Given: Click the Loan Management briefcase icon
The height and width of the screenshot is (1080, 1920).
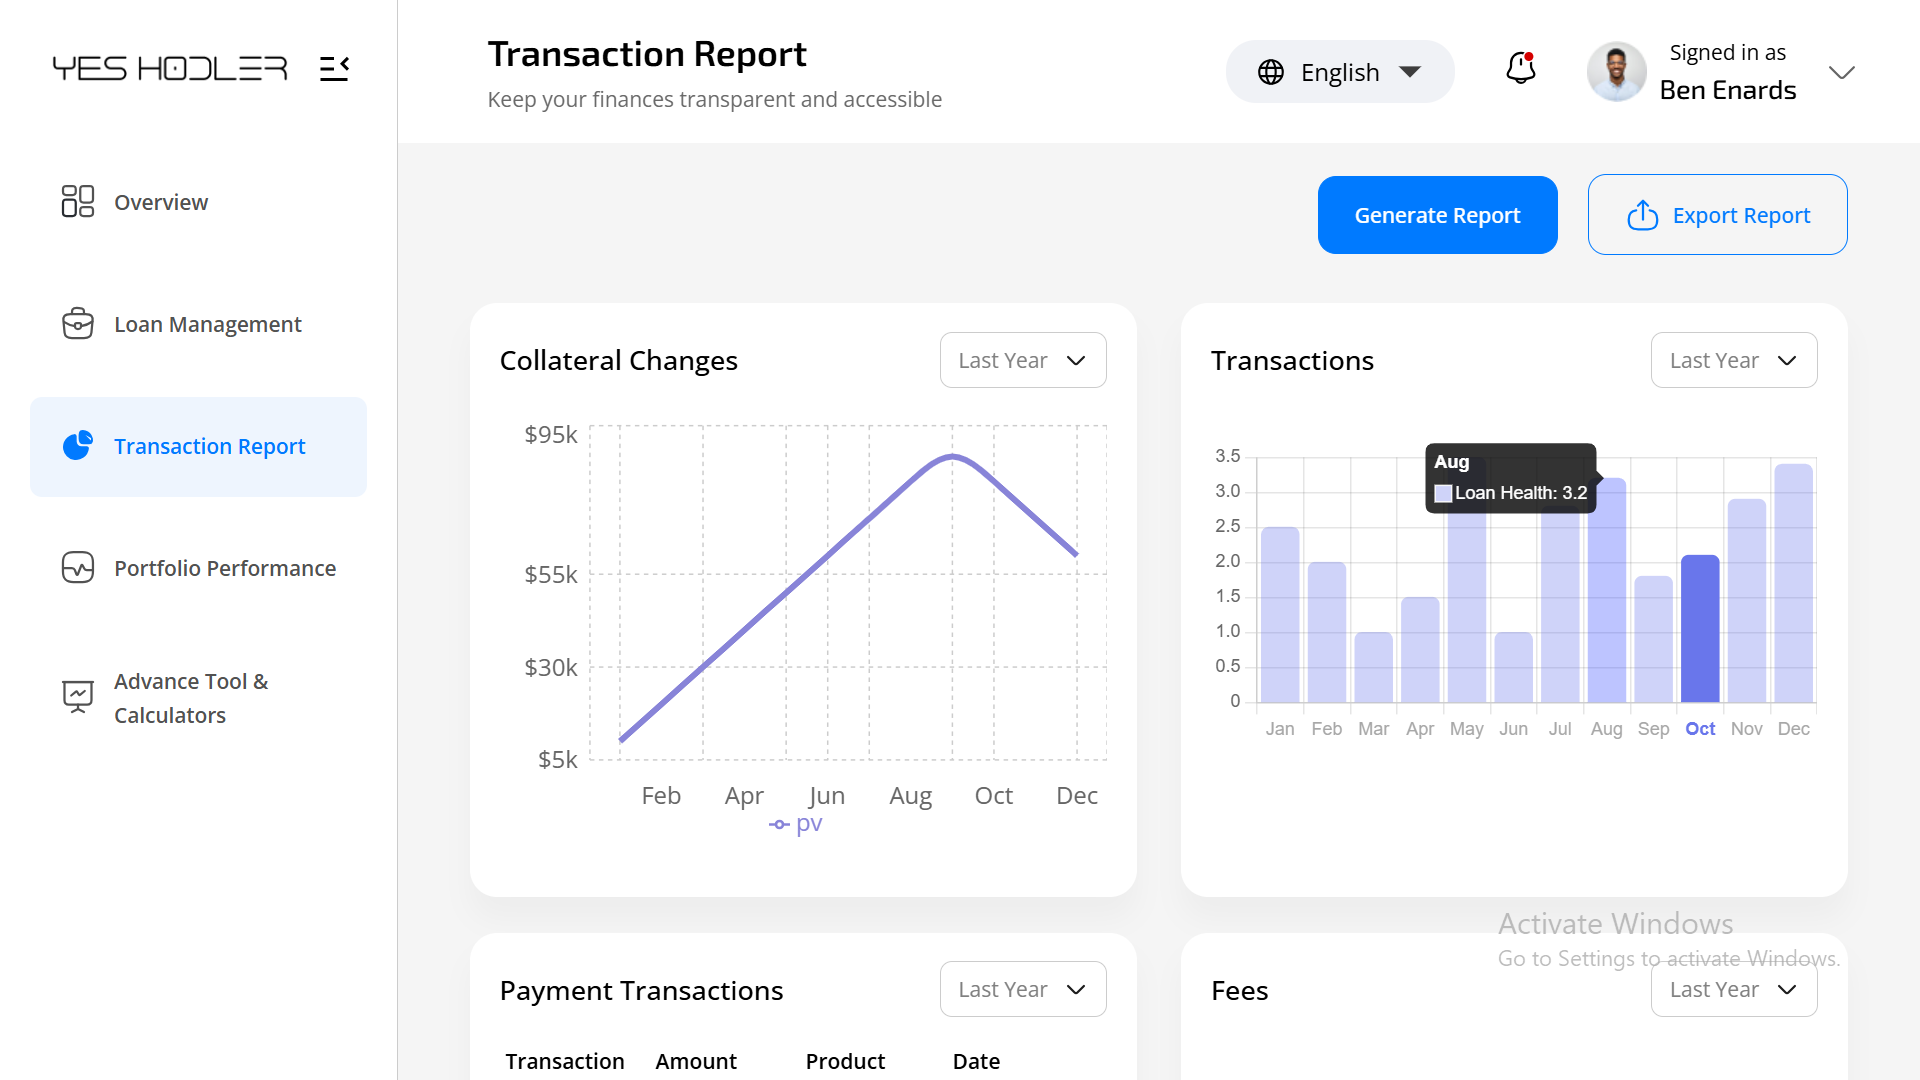Looking at the screenshot, I should [77, 324].
